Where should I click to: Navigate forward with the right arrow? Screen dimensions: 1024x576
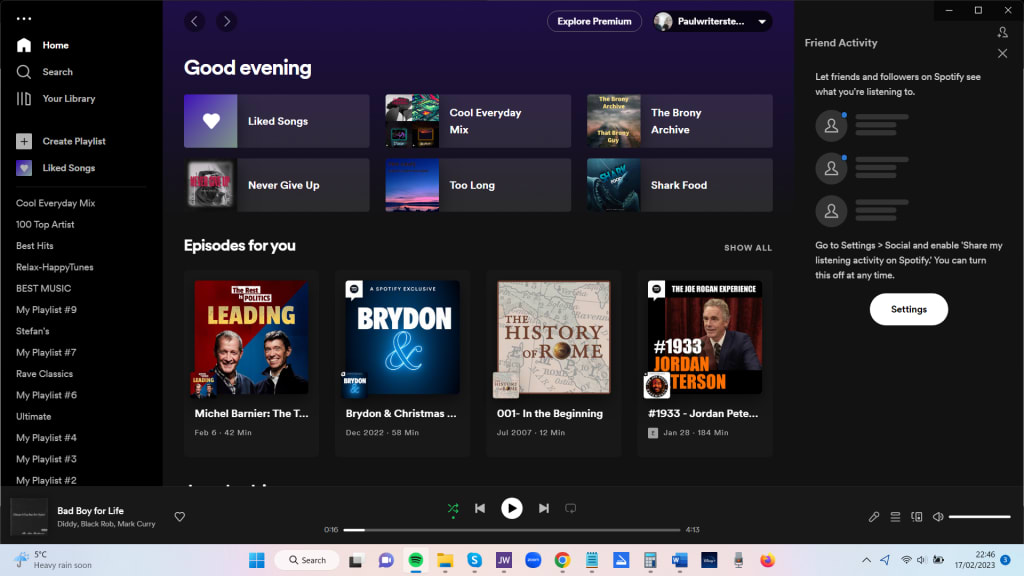click(x=227, y=22)
